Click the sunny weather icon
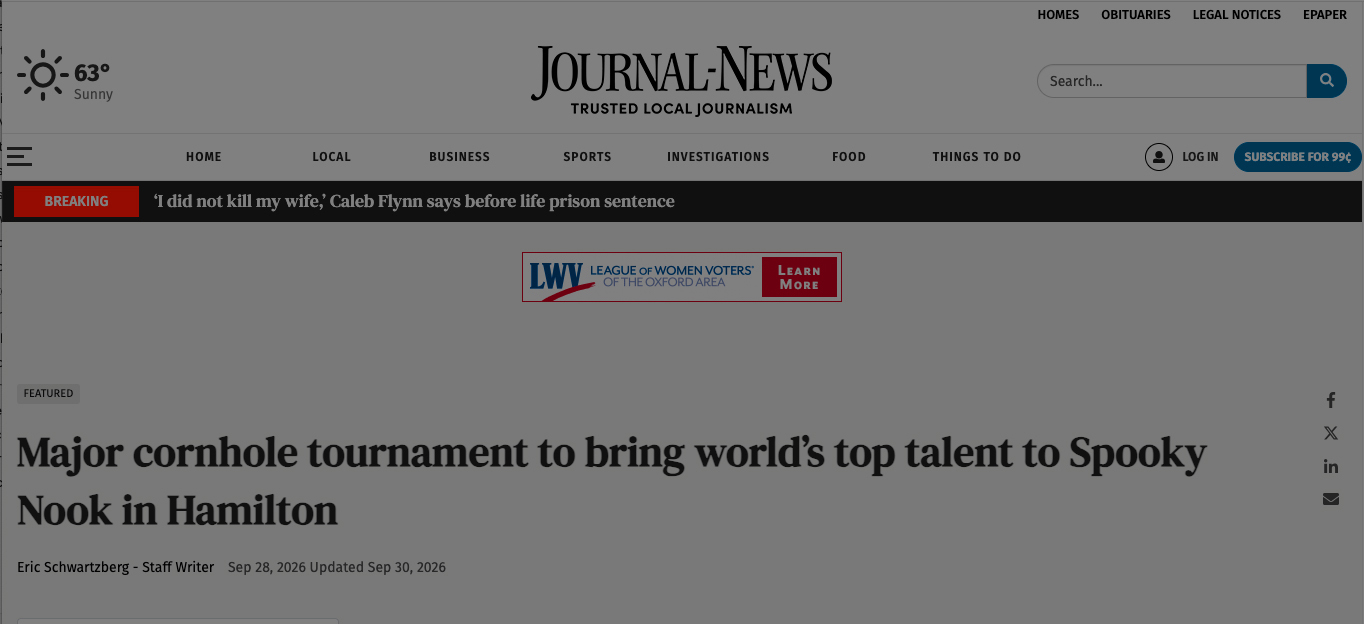This screenshot has height=624, width=1364. pos(42,75)
